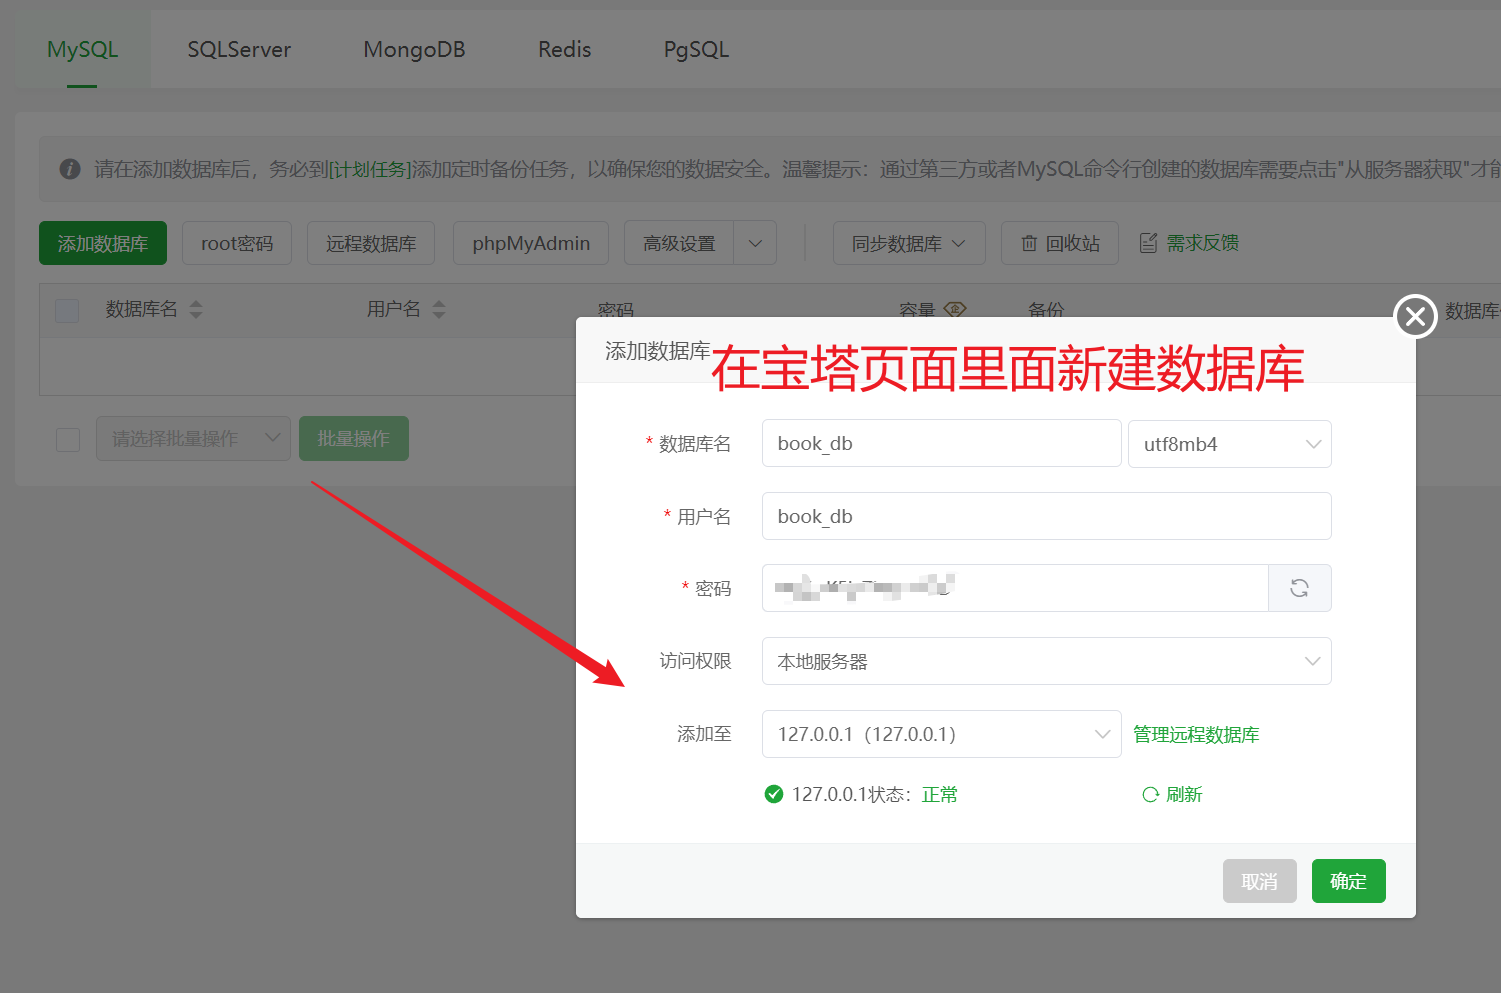Click the cancel button in dialog
The height and width of the screenshot is (993, 1501).
coord(1260,881)
